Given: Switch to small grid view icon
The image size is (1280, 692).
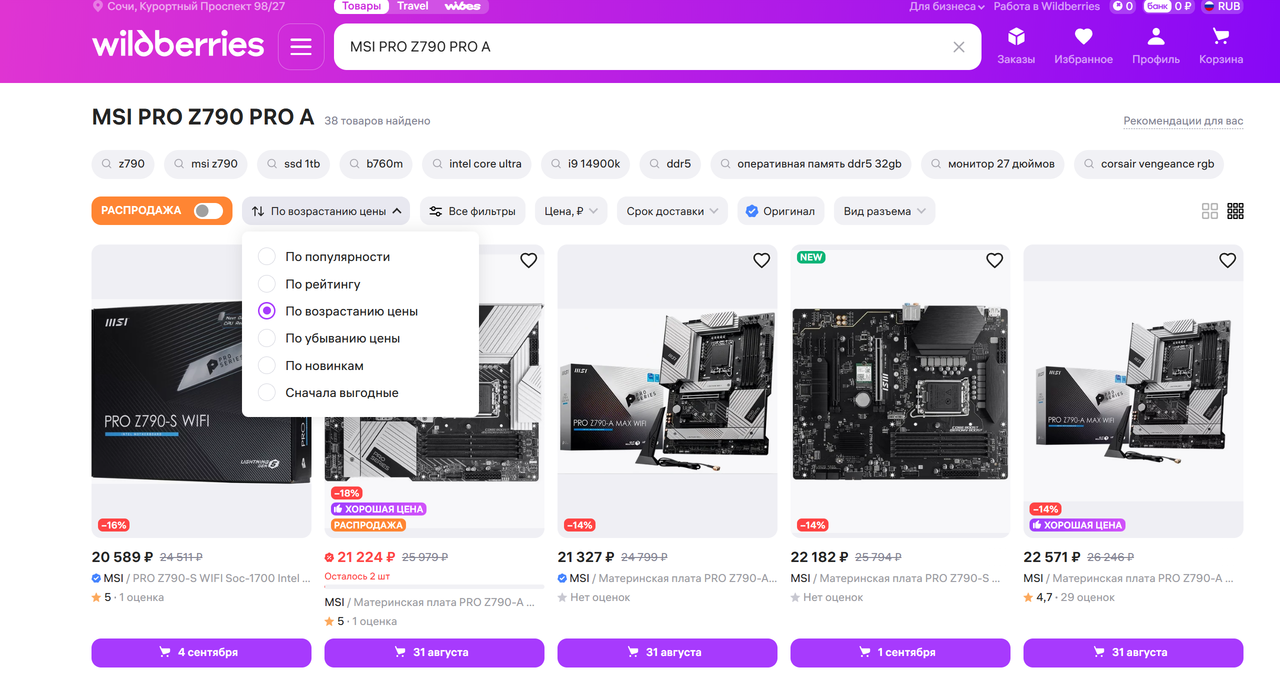Looking at the screenshot, I should tap(1235, 211).
